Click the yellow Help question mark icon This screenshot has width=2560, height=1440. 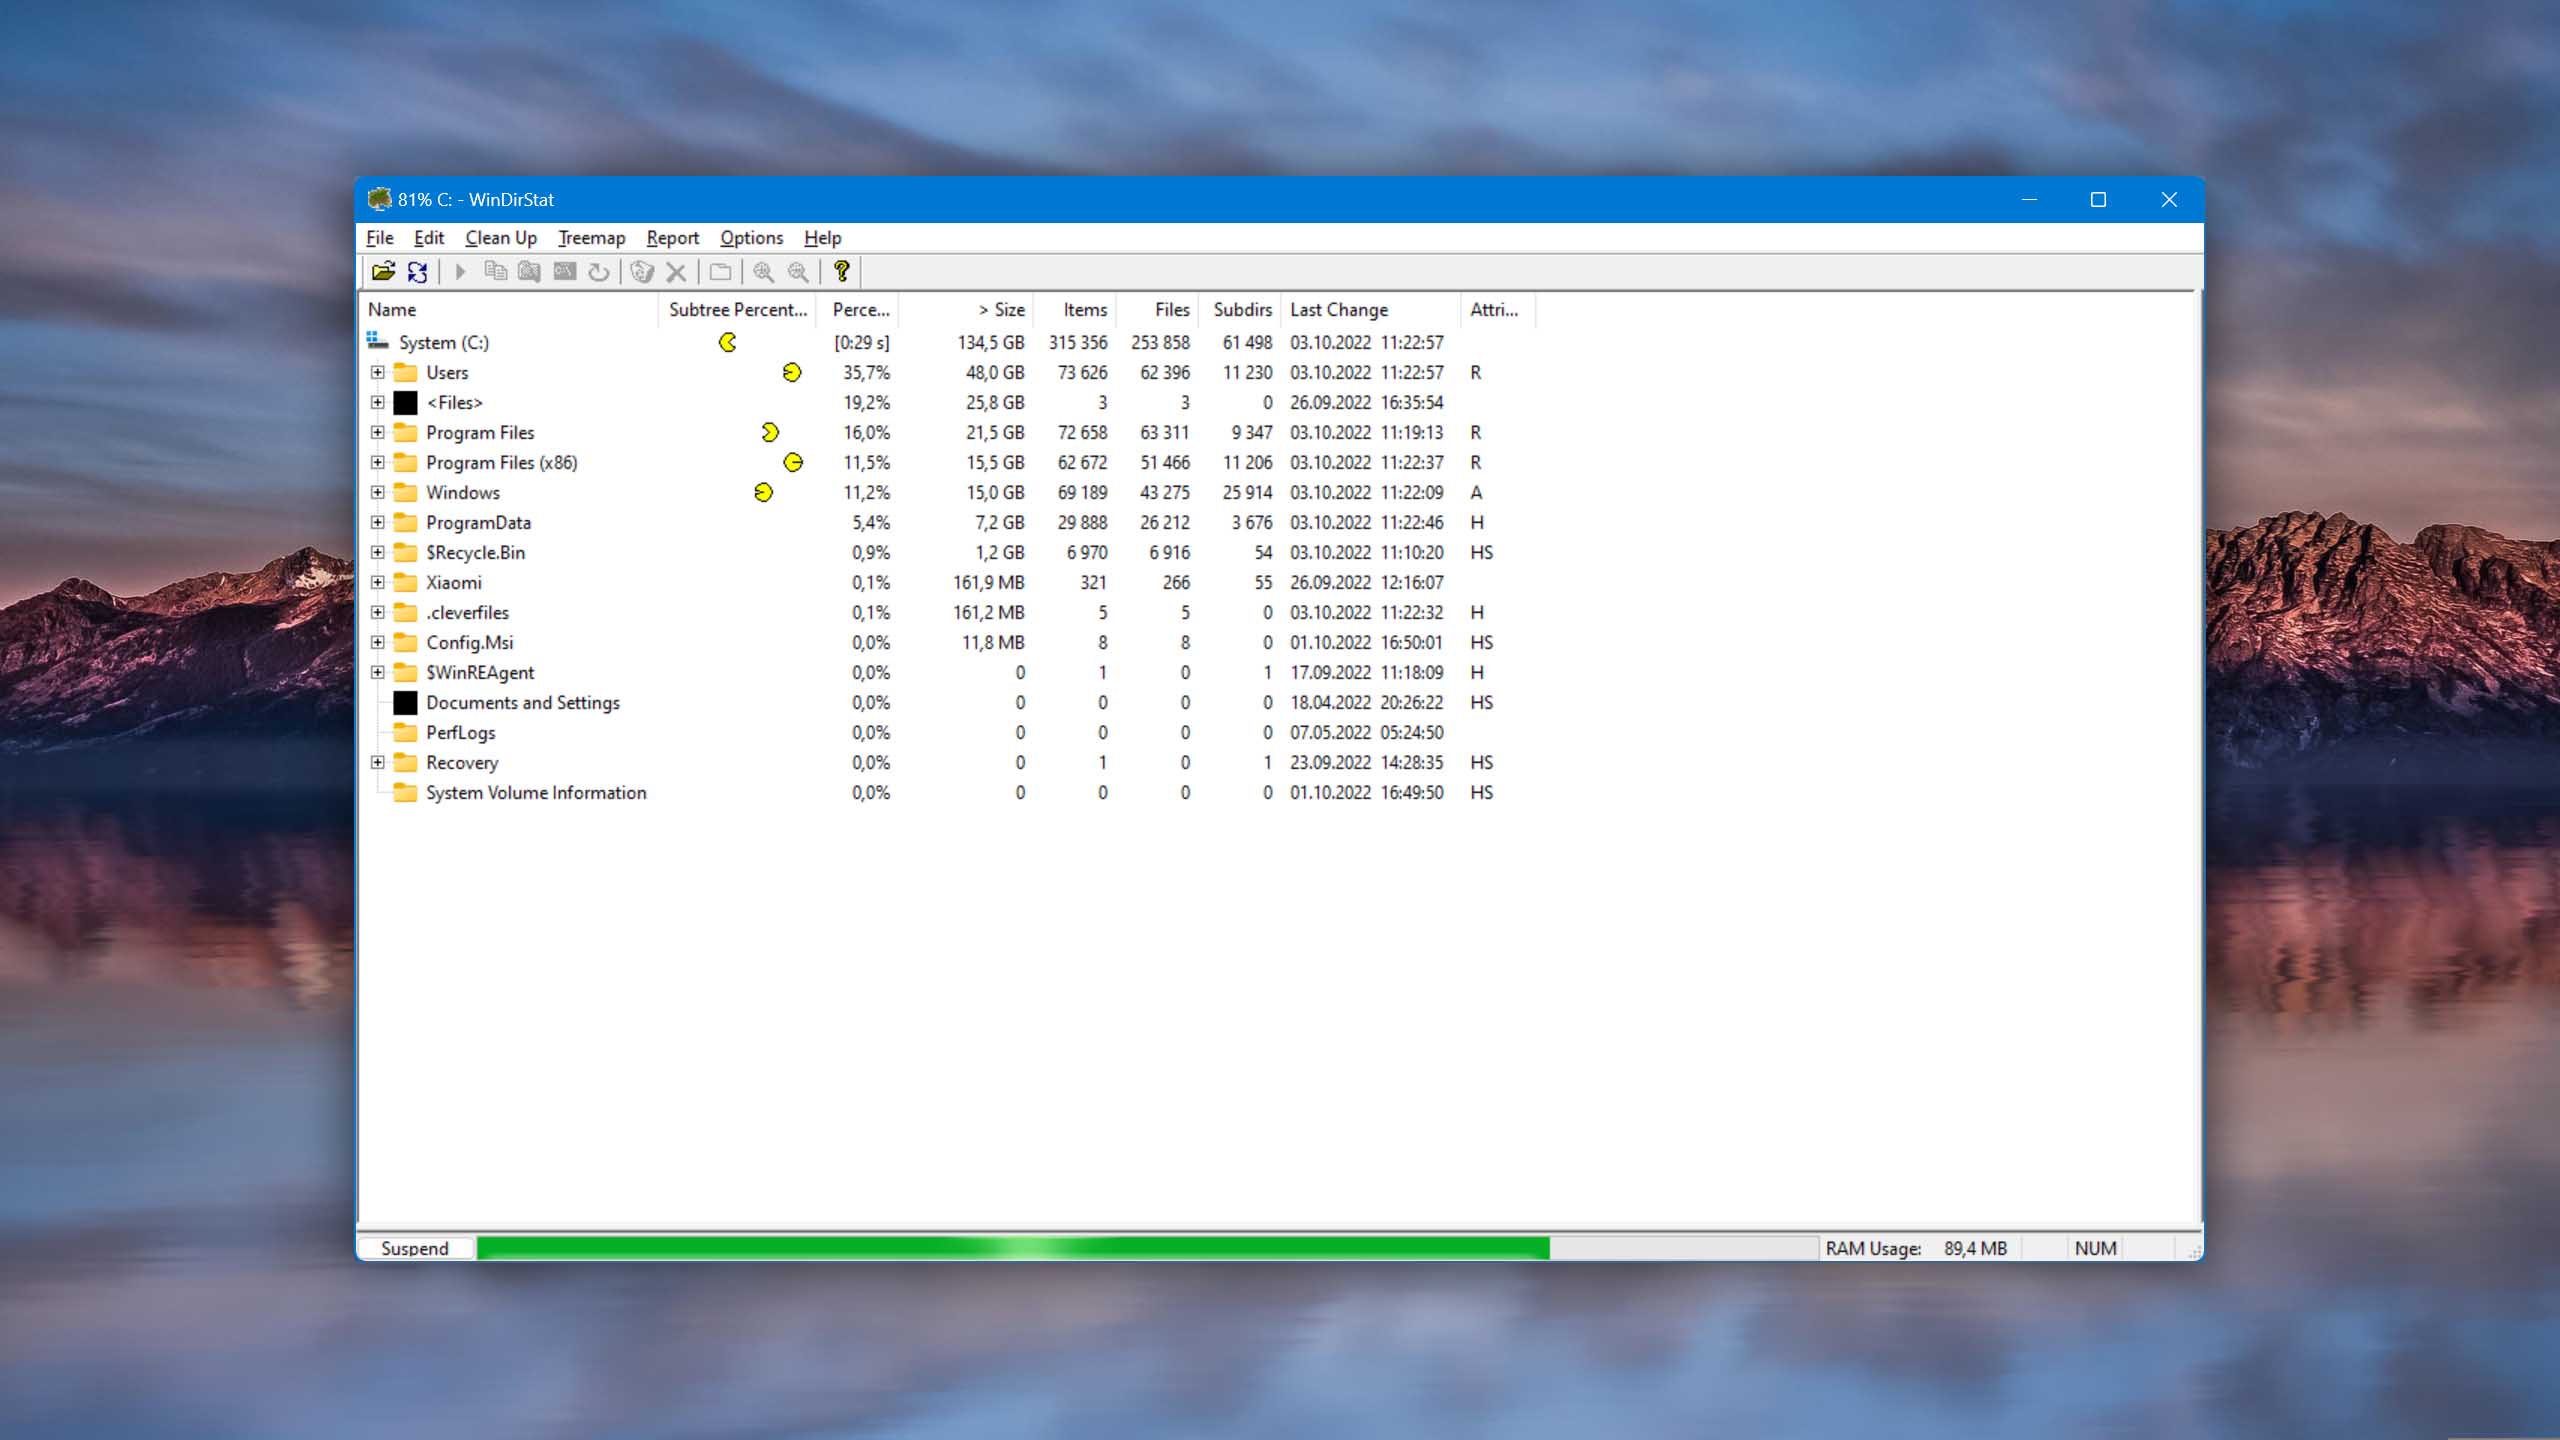coord(841,271)
